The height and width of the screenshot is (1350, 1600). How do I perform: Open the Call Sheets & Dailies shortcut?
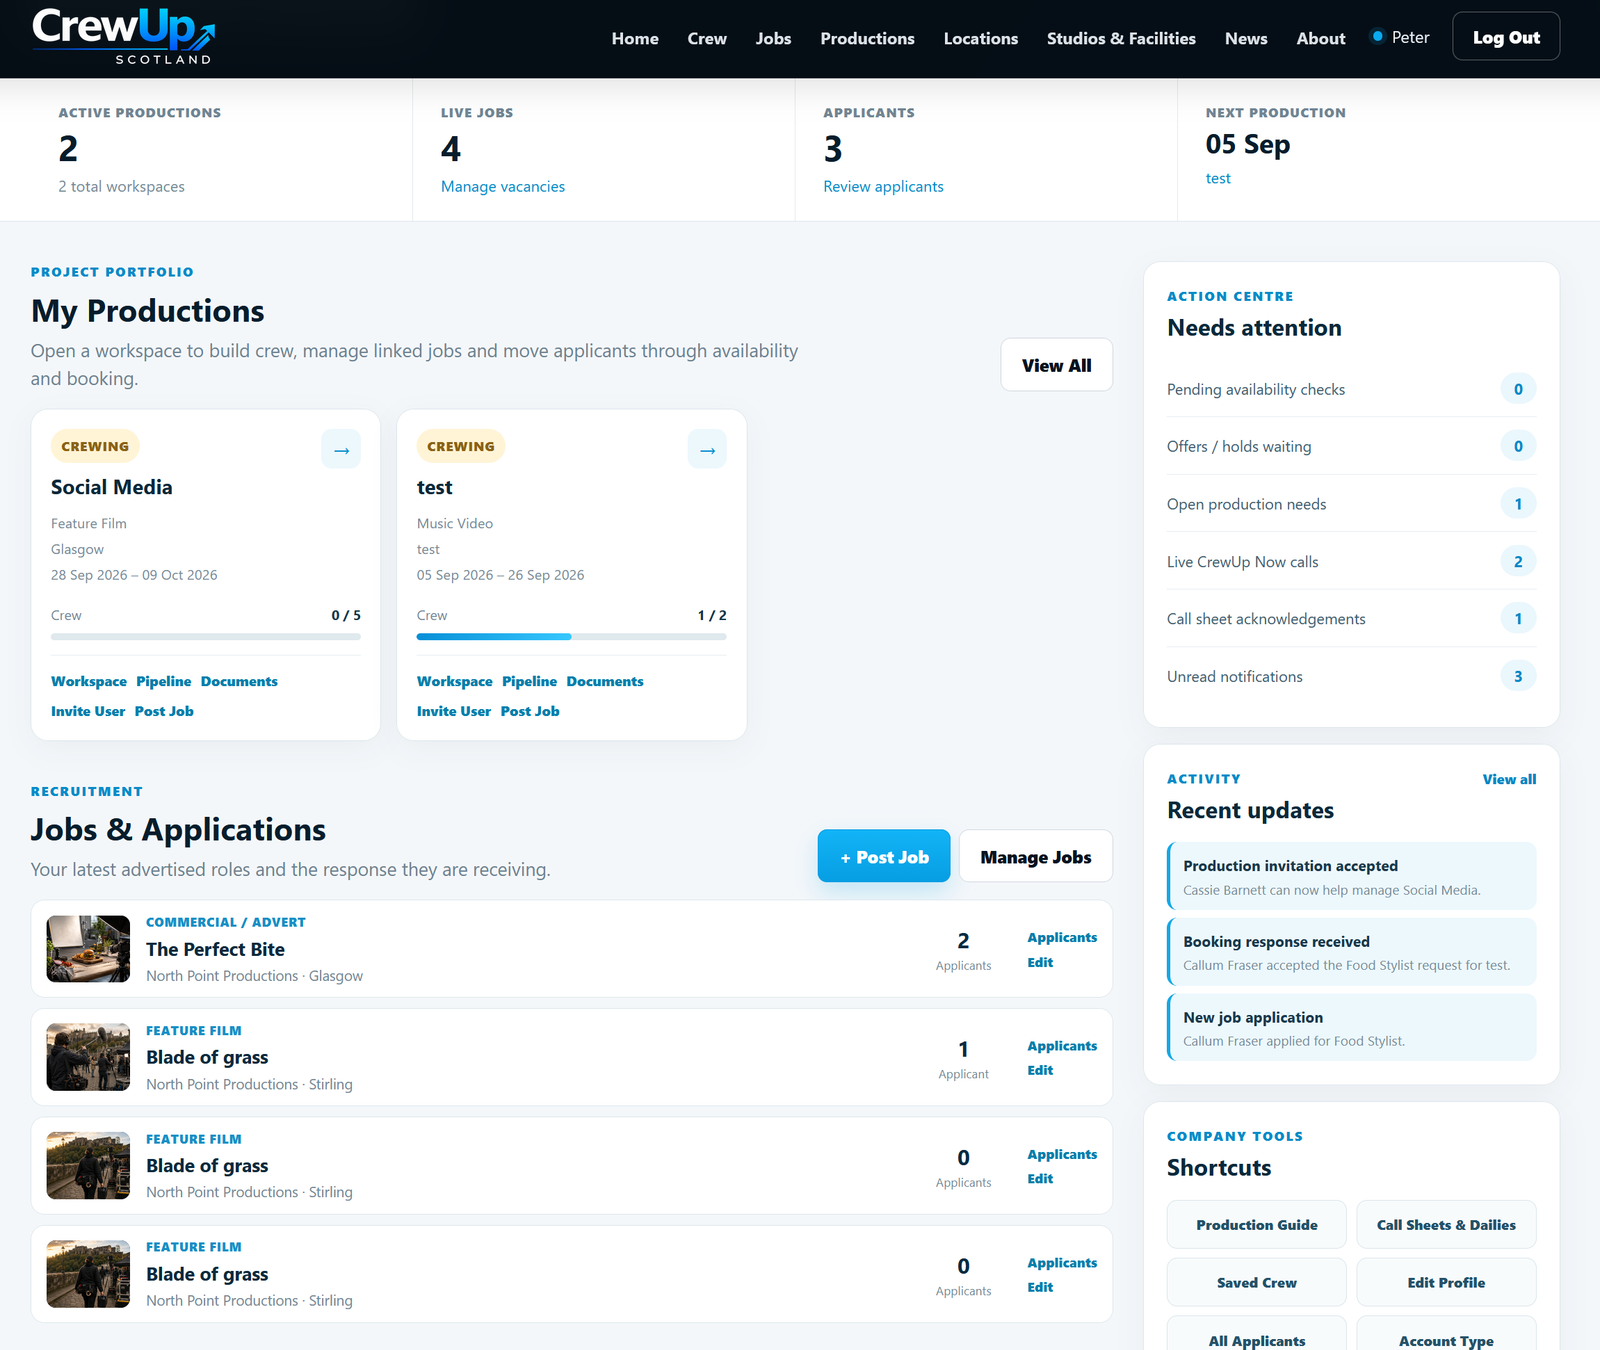click(x=1446, y=1225)
